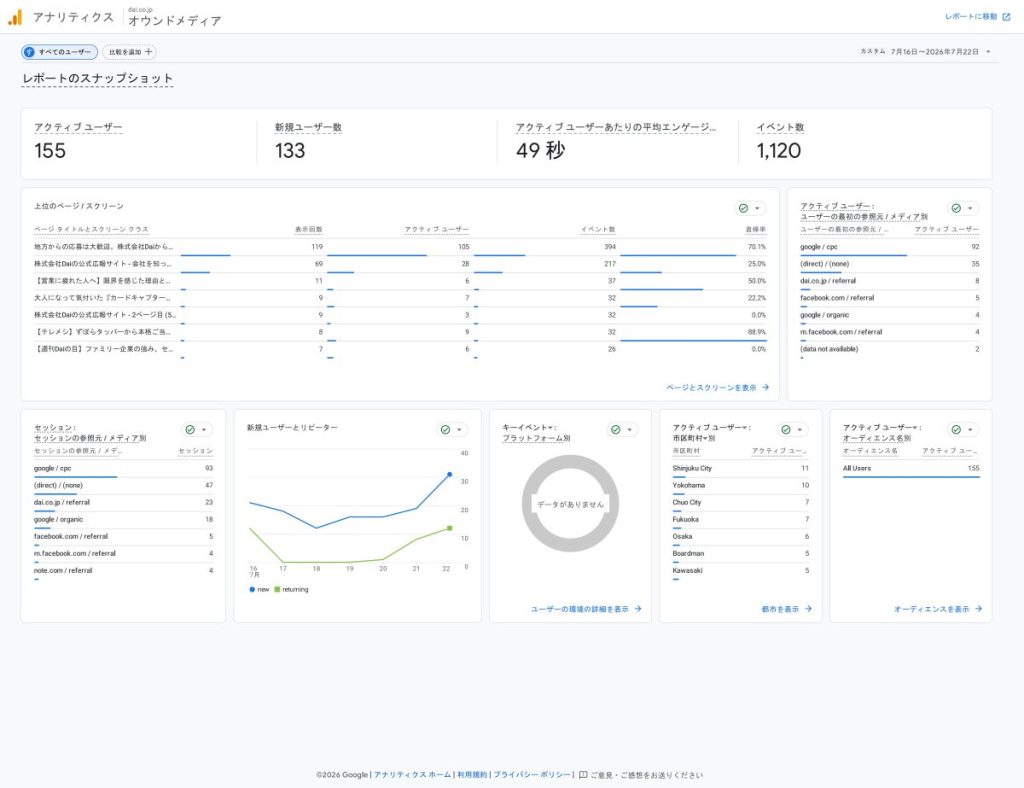Open the オーディエンスを表示 link

(x=938, y=609)
